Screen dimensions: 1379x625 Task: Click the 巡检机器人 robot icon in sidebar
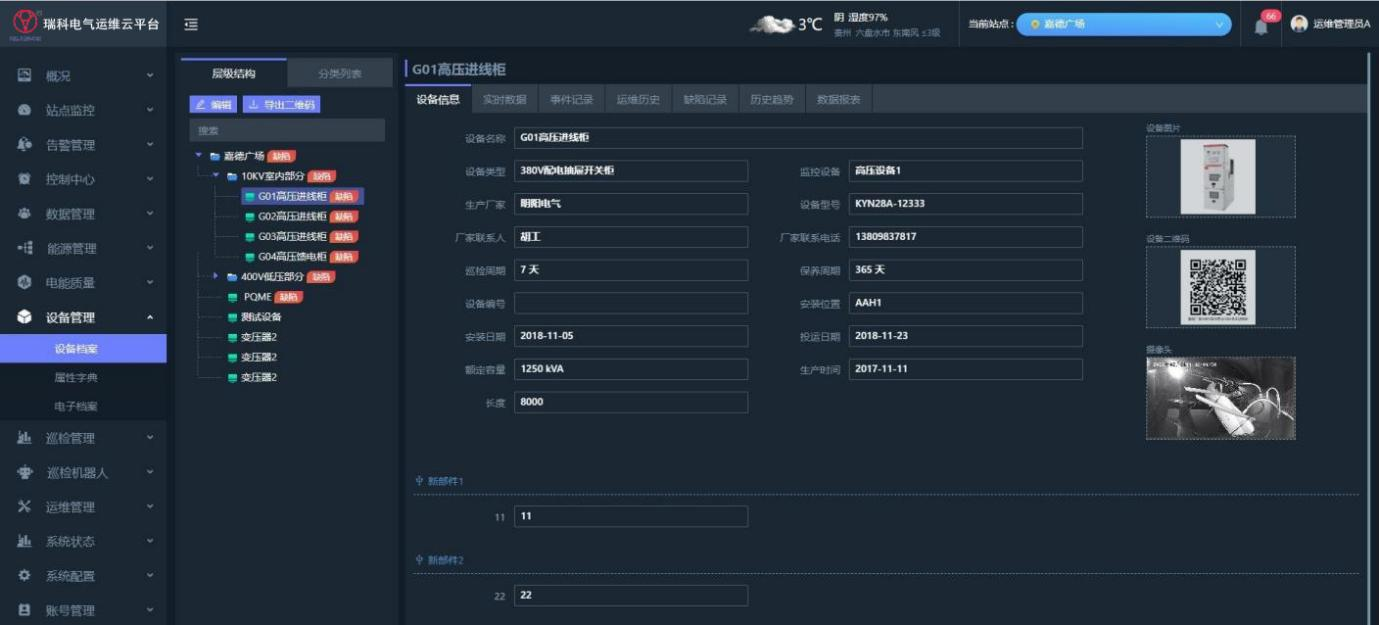25,473
